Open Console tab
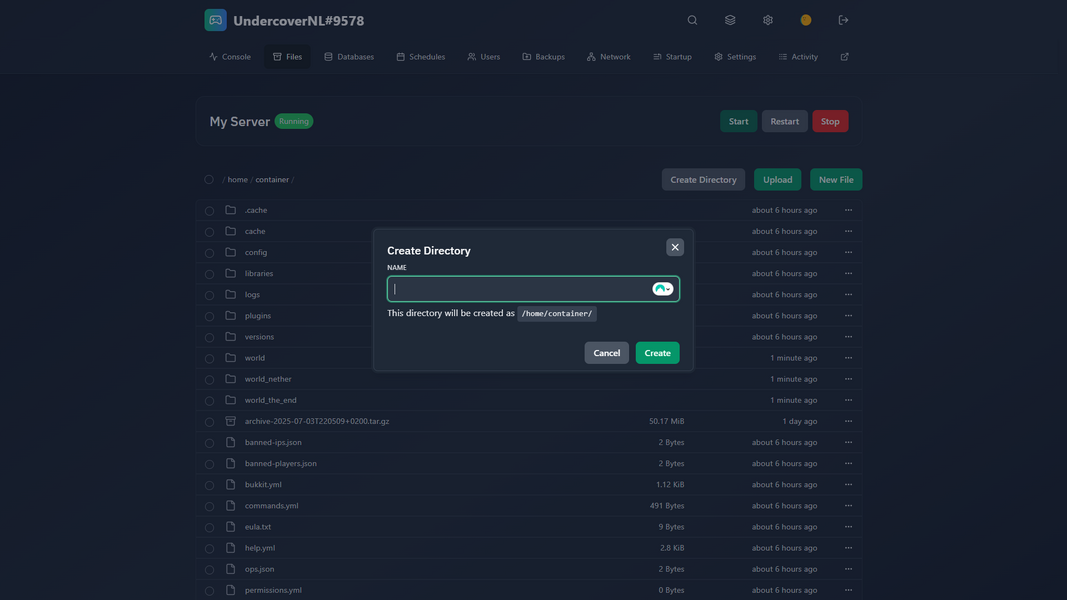 (230, 56)
